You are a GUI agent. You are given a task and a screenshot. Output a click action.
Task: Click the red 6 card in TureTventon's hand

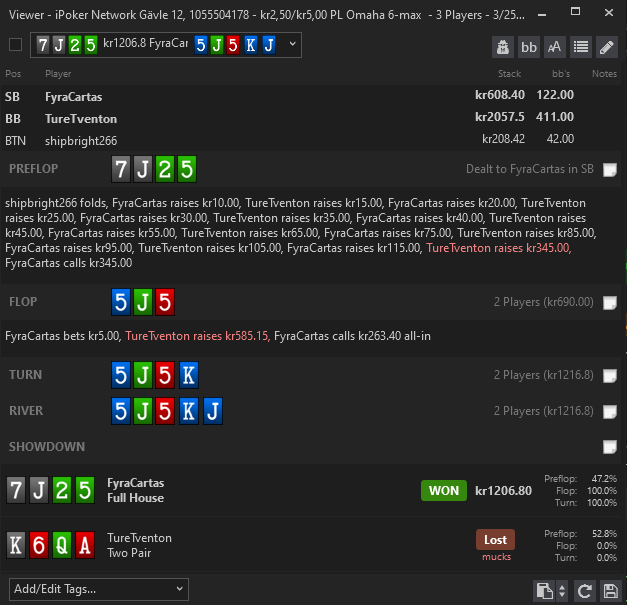pyautogui.click(x=39, y=545)
